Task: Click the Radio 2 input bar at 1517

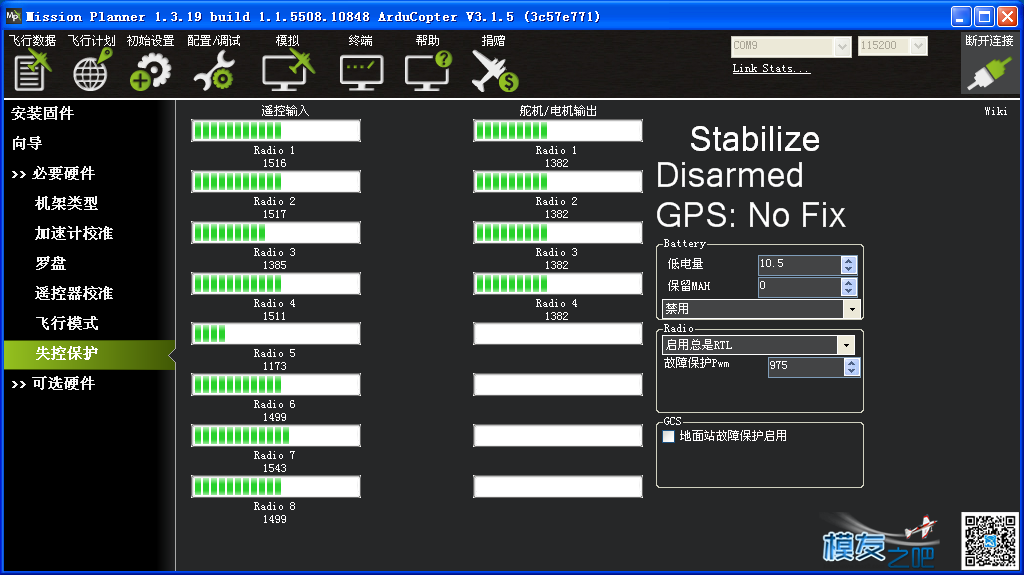Action: click(276, 182)
